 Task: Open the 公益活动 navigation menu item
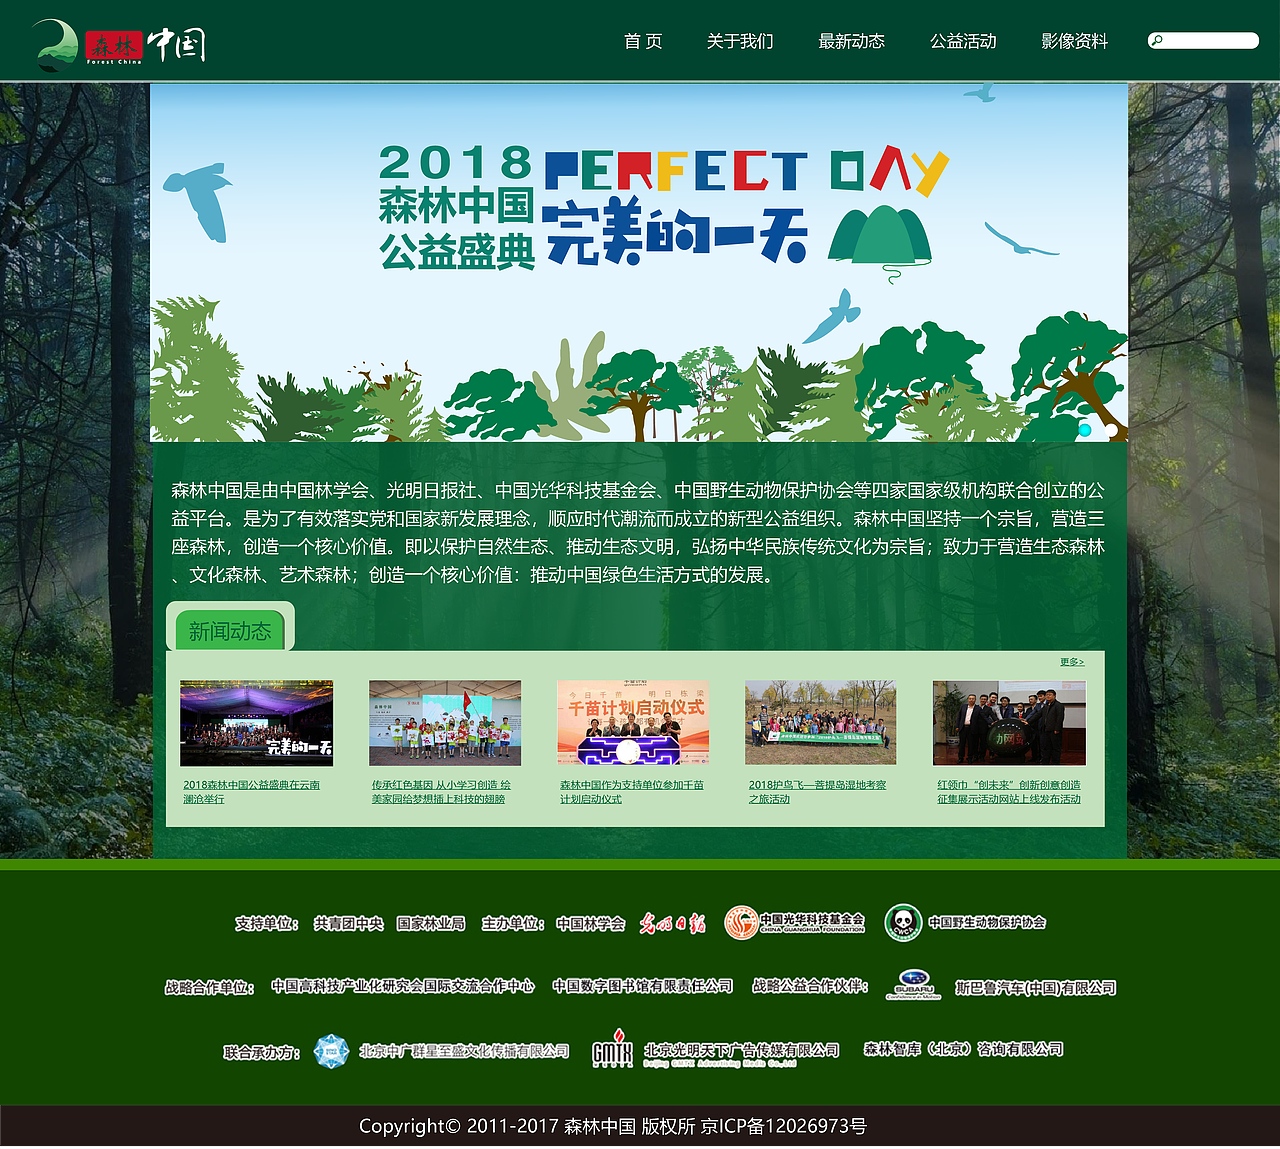point(963,42)
